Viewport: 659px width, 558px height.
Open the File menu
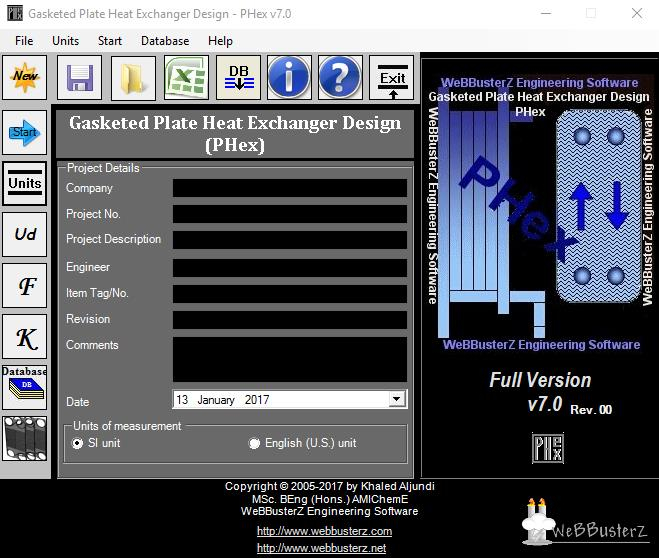tap(24, 41)
